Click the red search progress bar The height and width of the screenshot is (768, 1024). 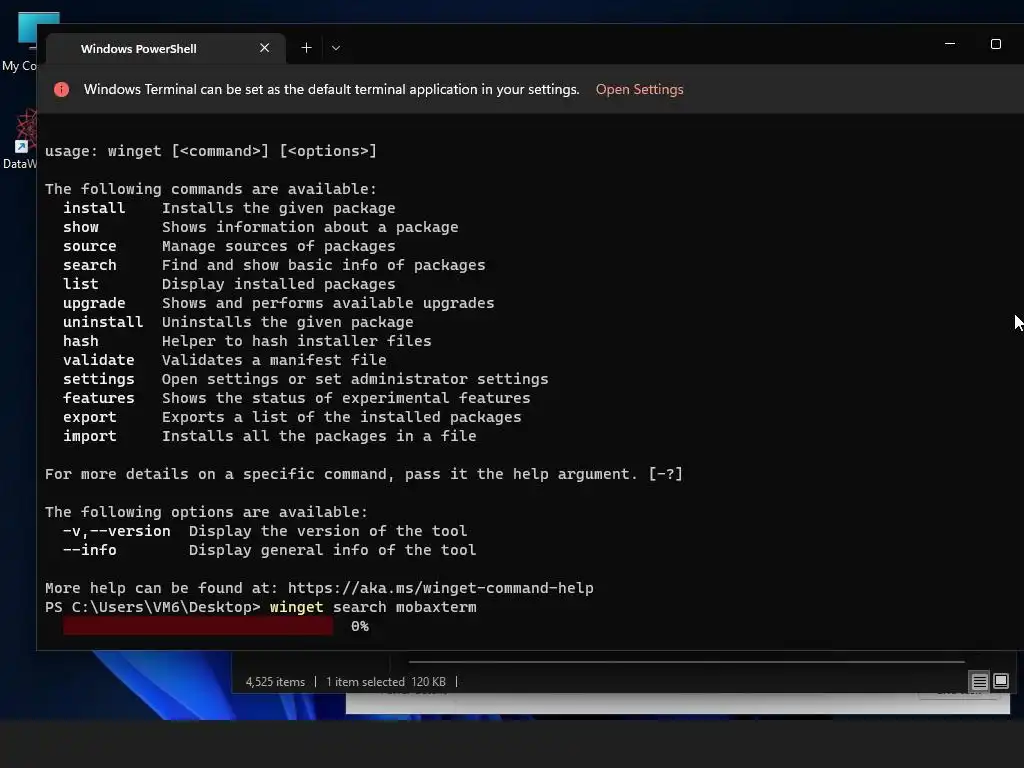[198, 626]
